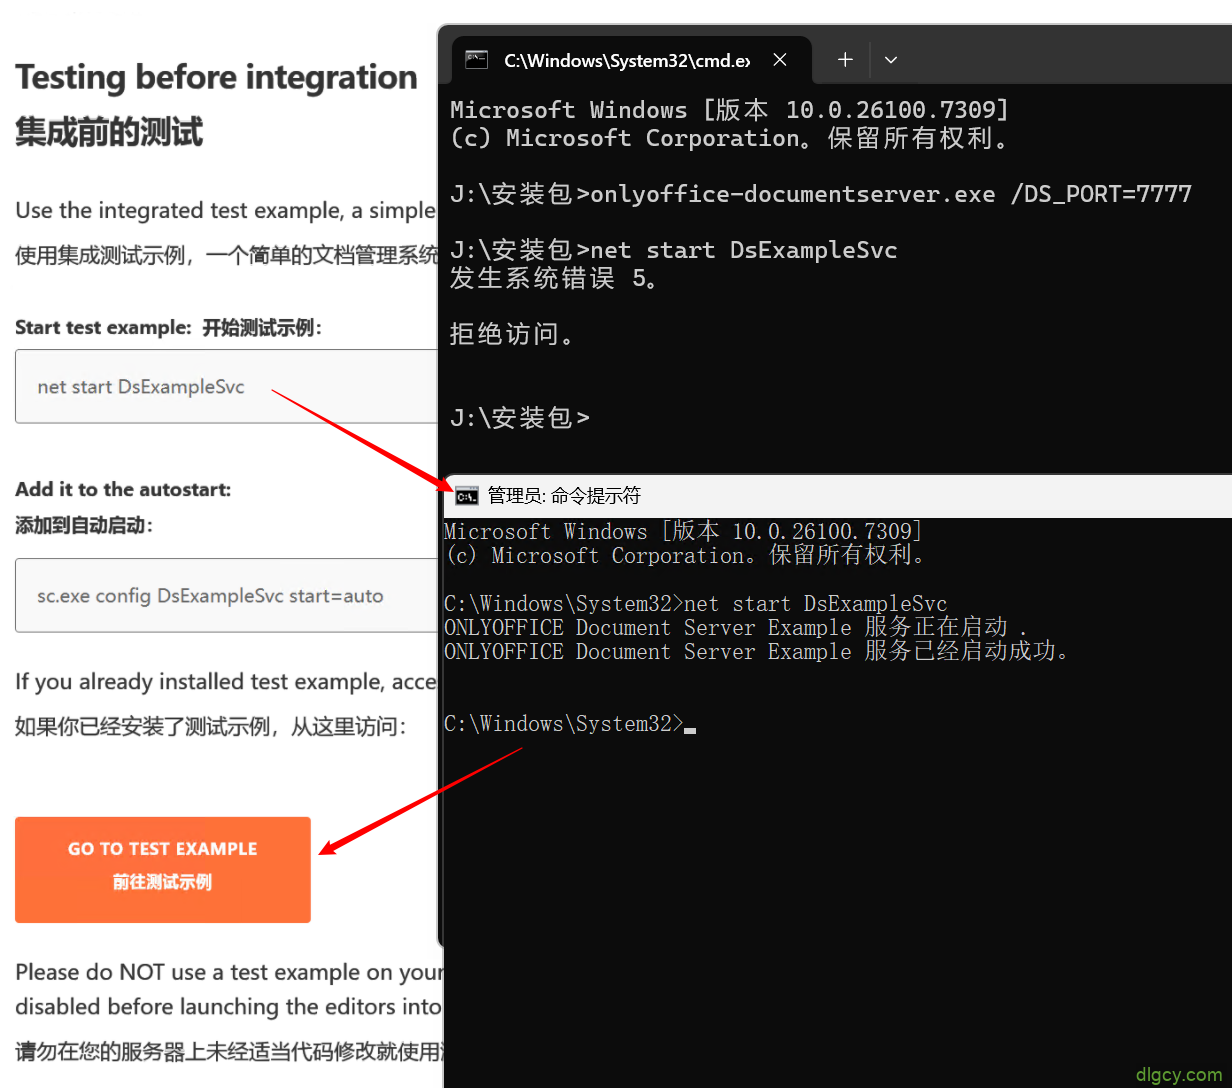
Task: Click the 如果你已经安装了测试示例 sentence
Action: 211,727
